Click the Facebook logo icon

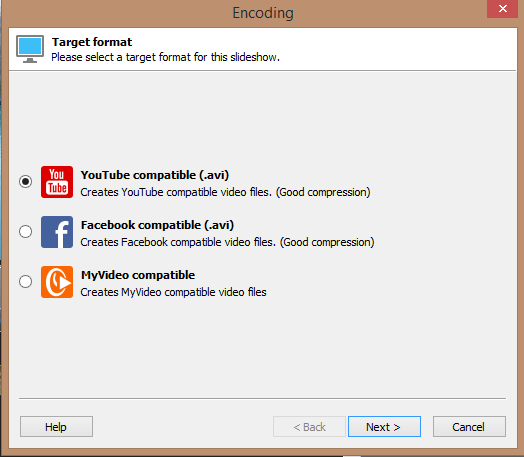(x=57, y=232)
